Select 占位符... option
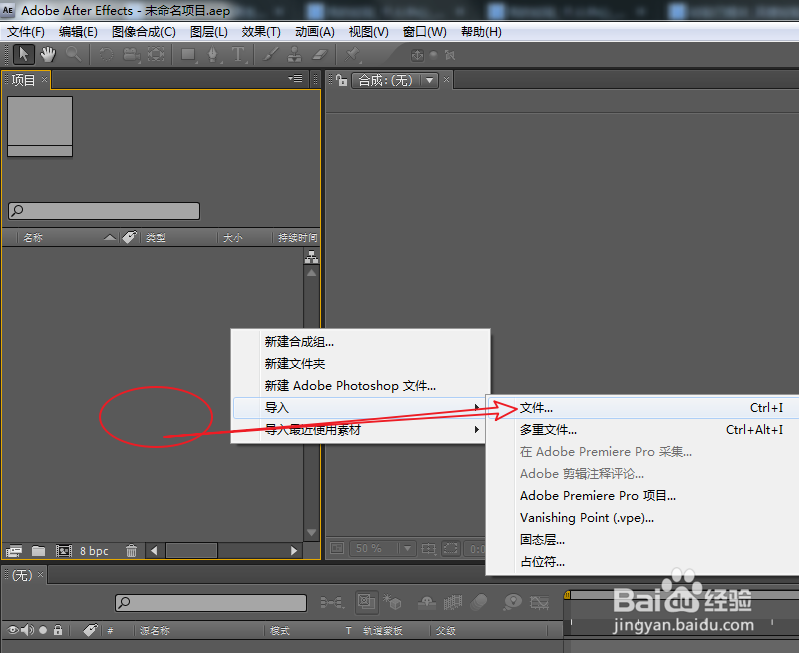The image size is (799, 653). pyautogui.click(x=643, y=562)
